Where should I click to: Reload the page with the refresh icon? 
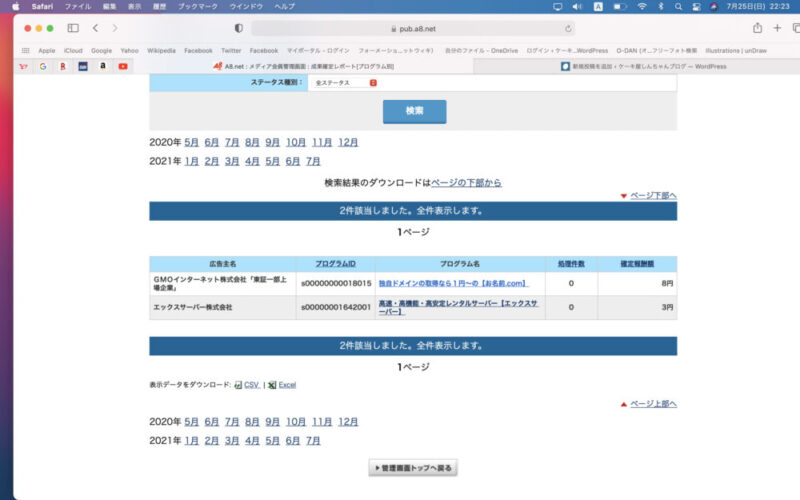coord(568,29)
